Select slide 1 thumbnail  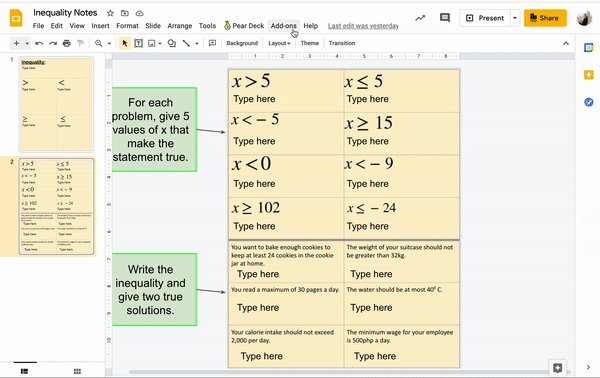tap(56, 104)
